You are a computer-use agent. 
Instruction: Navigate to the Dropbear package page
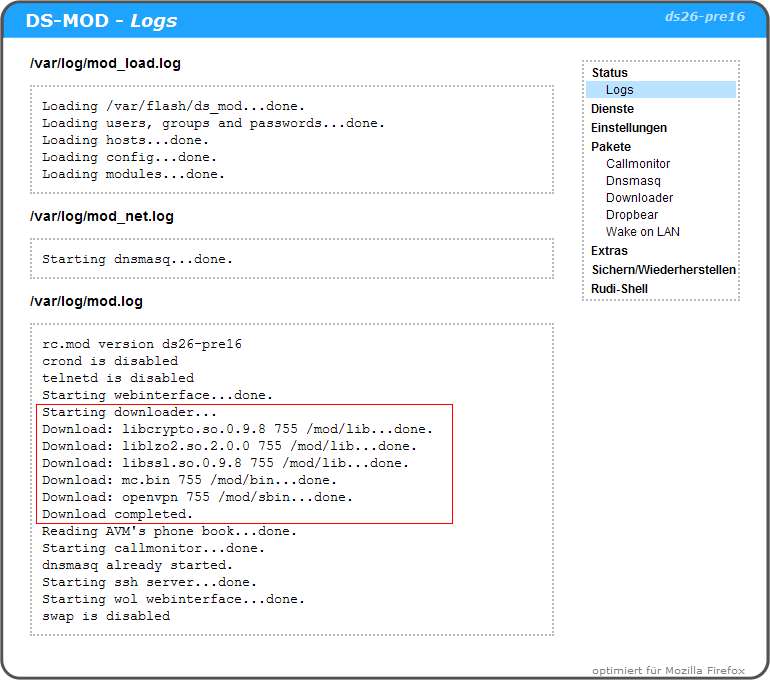point(632,215)
